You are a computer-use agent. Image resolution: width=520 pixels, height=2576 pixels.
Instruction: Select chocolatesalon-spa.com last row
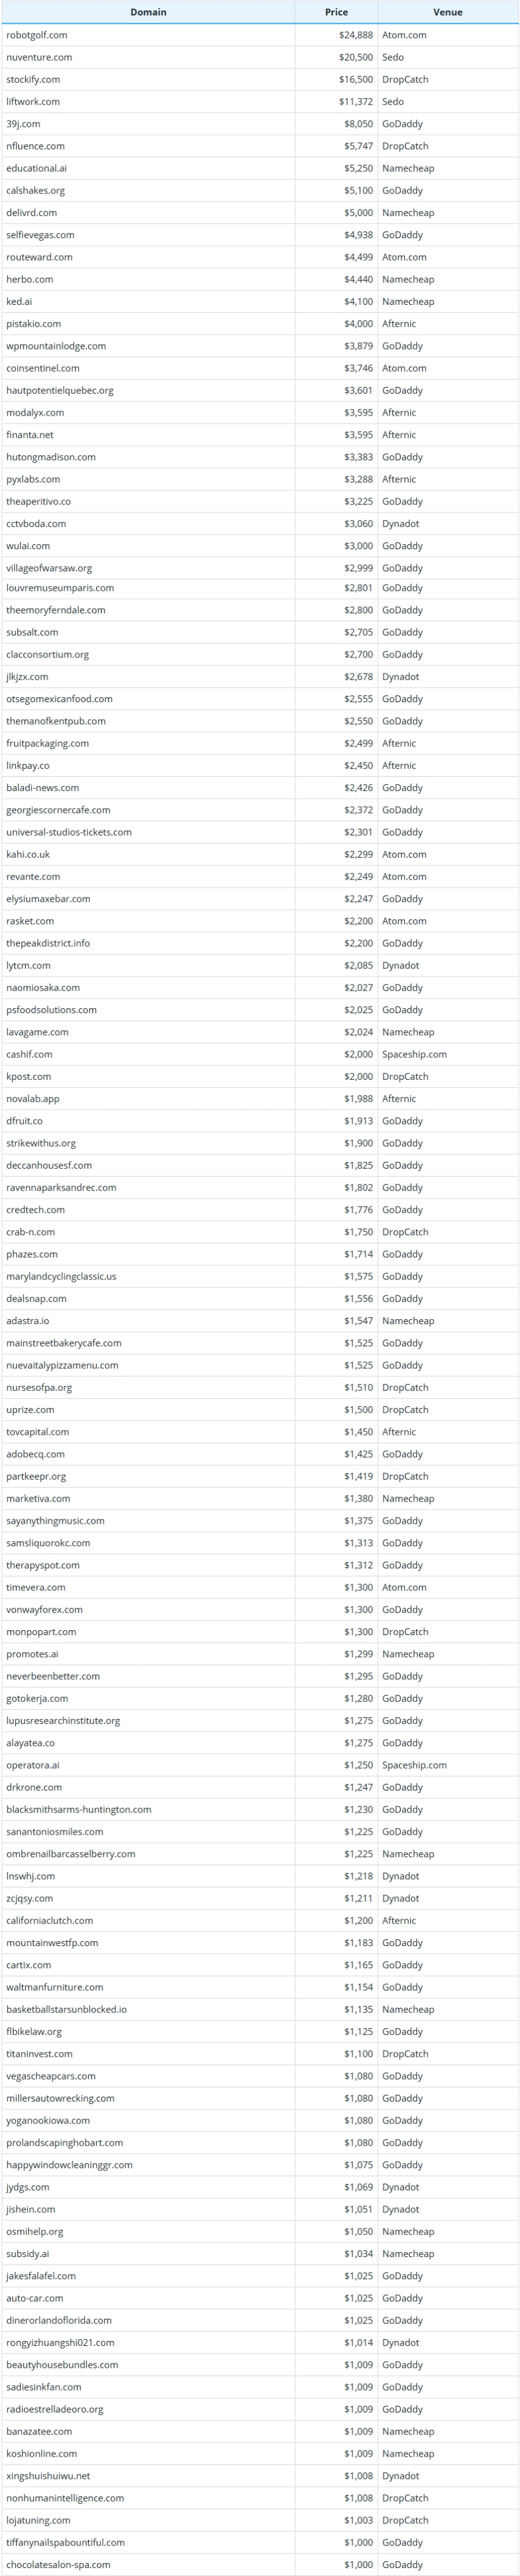coord(260,2564)
